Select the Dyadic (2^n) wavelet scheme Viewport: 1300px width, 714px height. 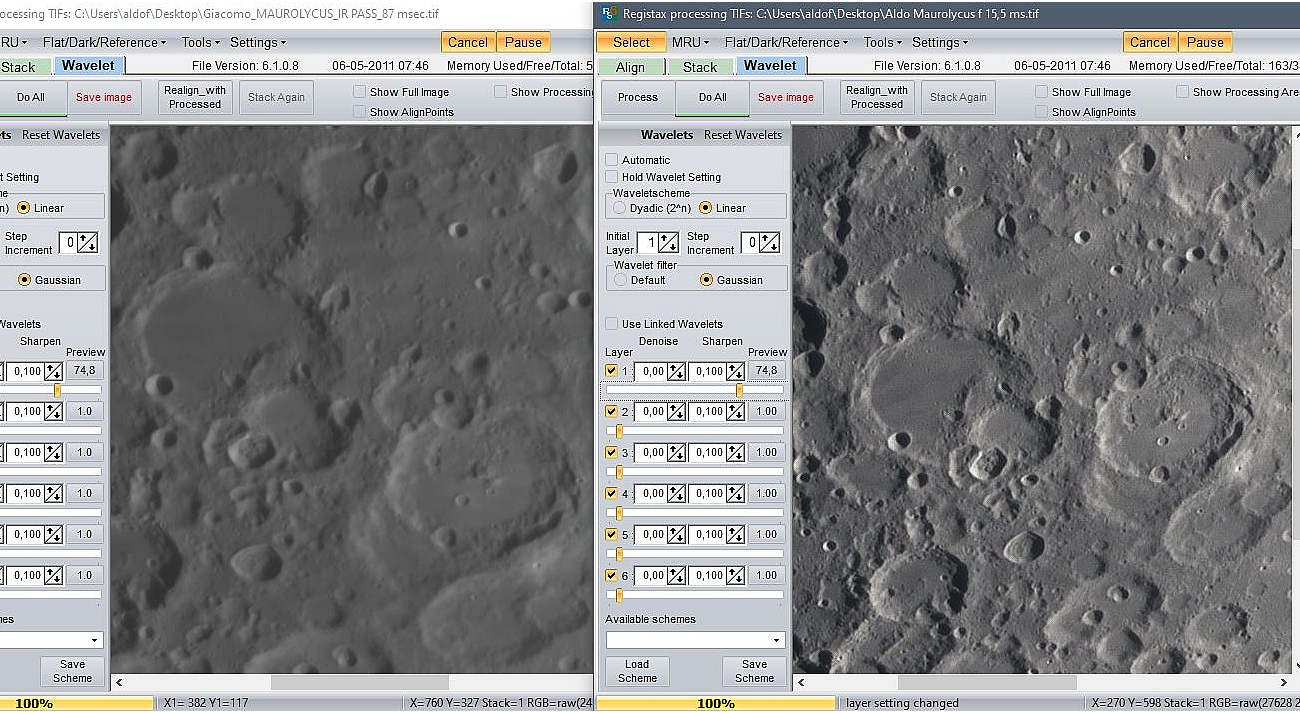[x=620, y=208]
